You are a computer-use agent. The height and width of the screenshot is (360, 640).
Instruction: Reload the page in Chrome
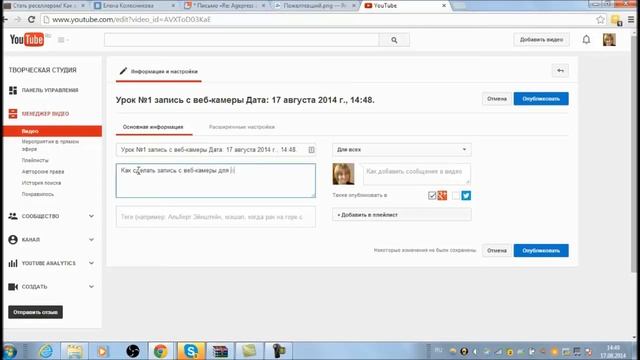[31, 19]
